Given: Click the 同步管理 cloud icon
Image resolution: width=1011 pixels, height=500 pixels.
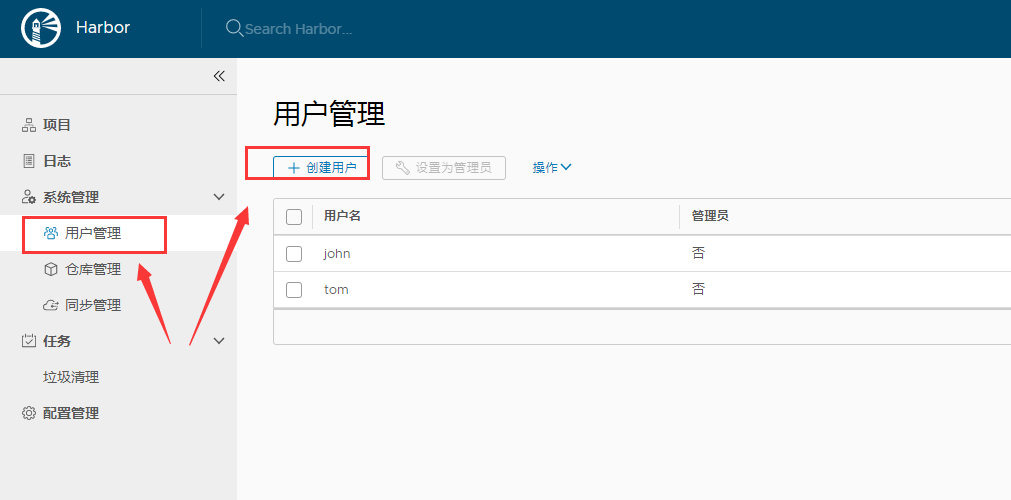Looking at the screenshot, I should click(x=50, y=305).
